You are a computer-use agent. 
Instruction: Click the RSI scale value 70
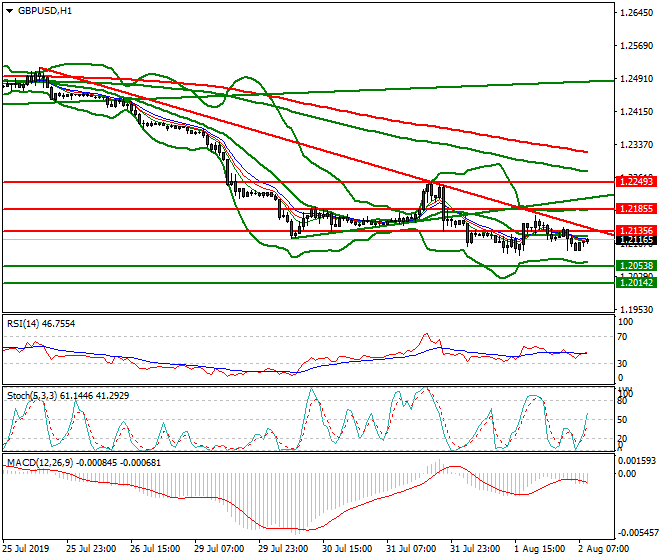point(623,337)
